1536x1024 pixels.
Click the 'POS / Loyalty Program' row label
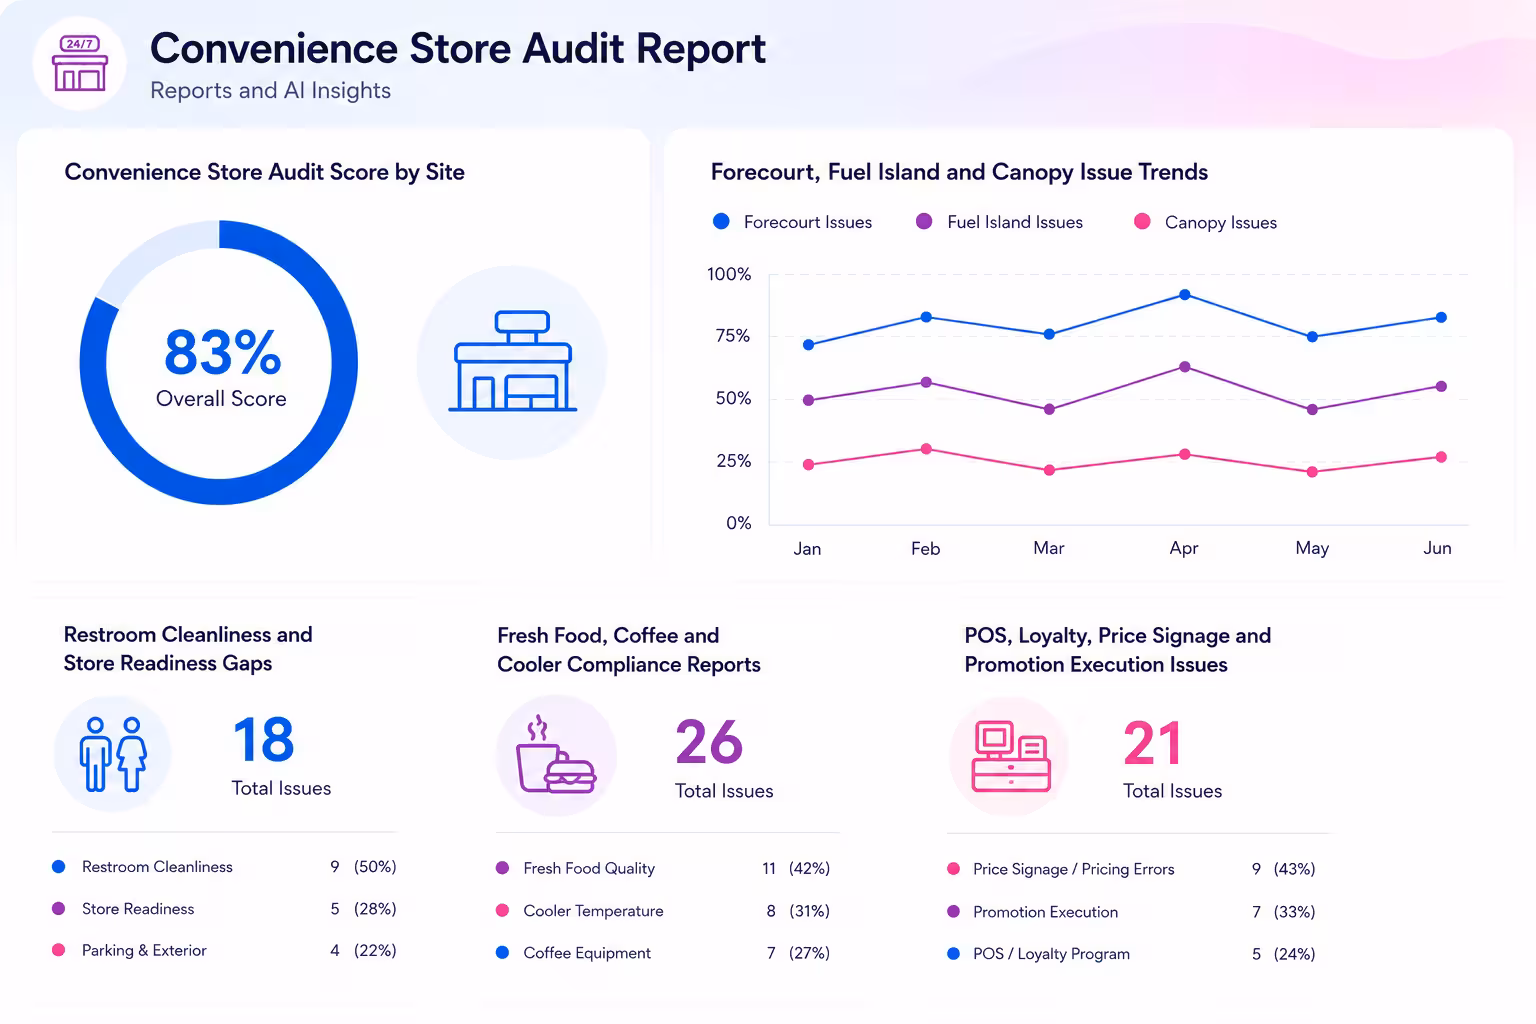point(1051,954)
